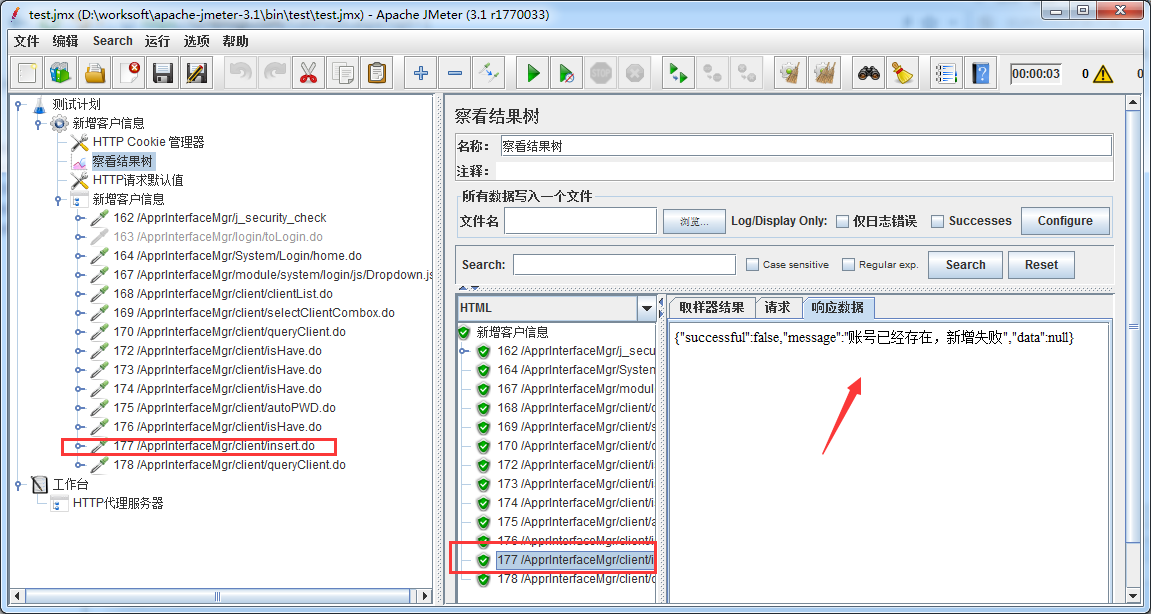This screenshot has width=1151, height=614.
Task: Click the Search button beside Reset
Action: (965, 265)
